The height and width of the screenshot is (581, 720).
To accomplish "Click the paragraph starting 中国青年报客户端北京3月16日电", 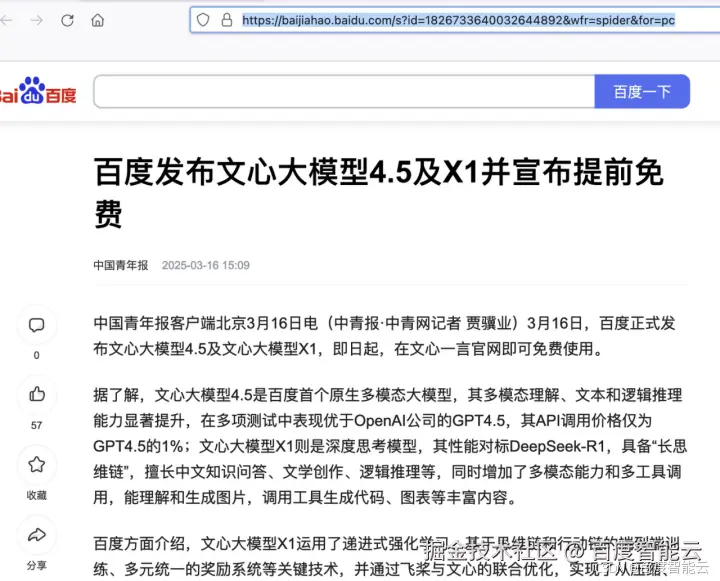I will coord(384,336).
